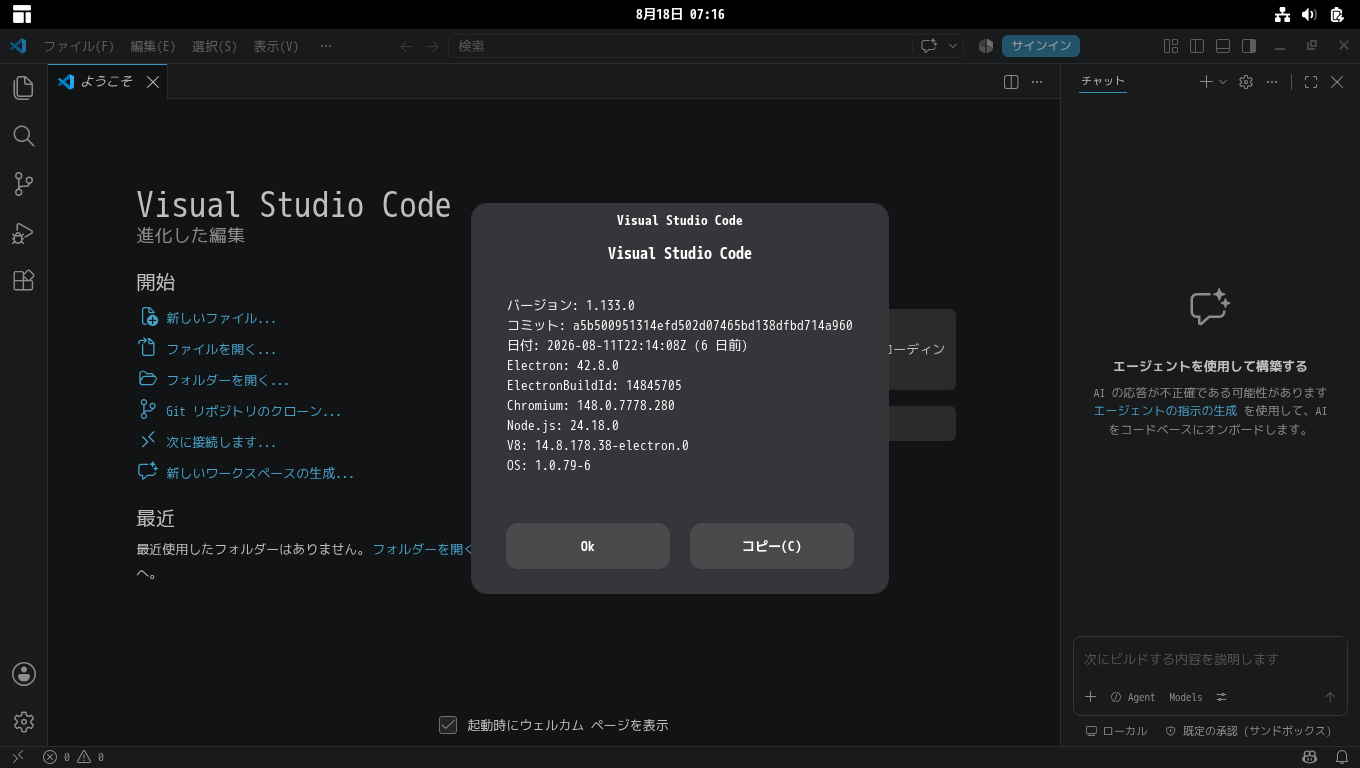Focus the command center search box
1360x768 pixels.
click(x=680, y=46)
